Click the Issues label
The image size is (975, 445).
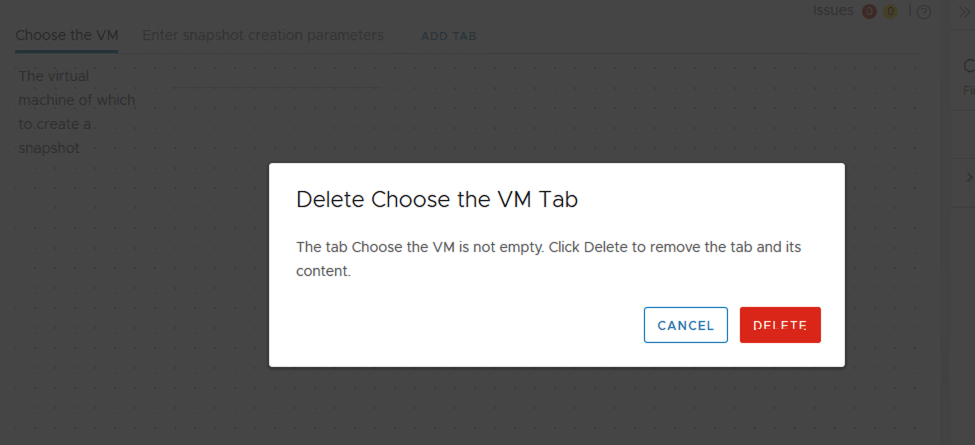click(833, 10)
